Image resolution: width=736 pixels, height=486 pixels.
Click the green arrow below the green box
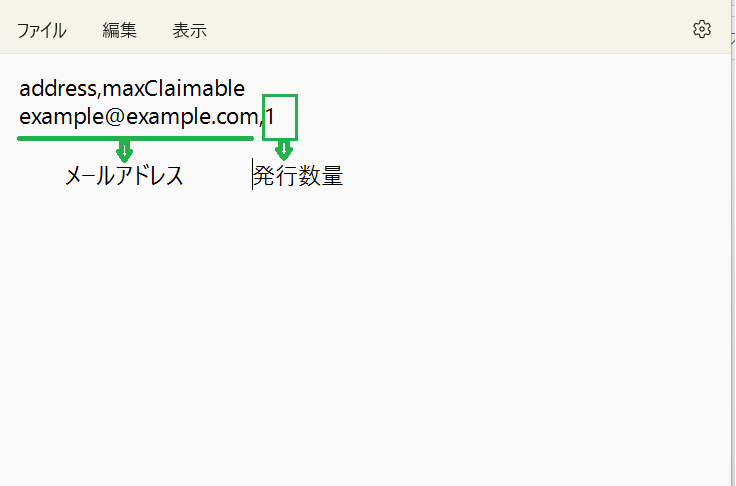pyautogui.click(x=284, y=150)
